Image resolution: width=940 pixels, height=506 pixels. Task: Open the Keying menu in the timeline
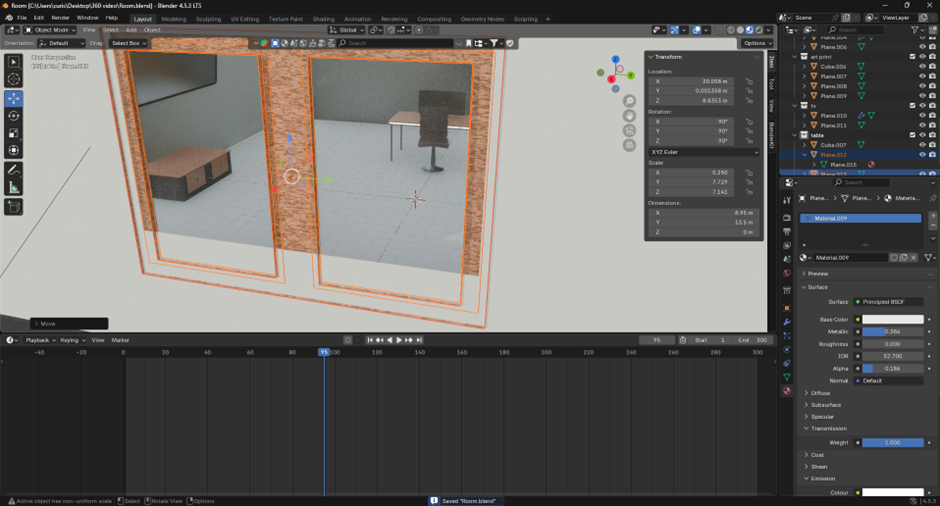click(x=70, y=340)
